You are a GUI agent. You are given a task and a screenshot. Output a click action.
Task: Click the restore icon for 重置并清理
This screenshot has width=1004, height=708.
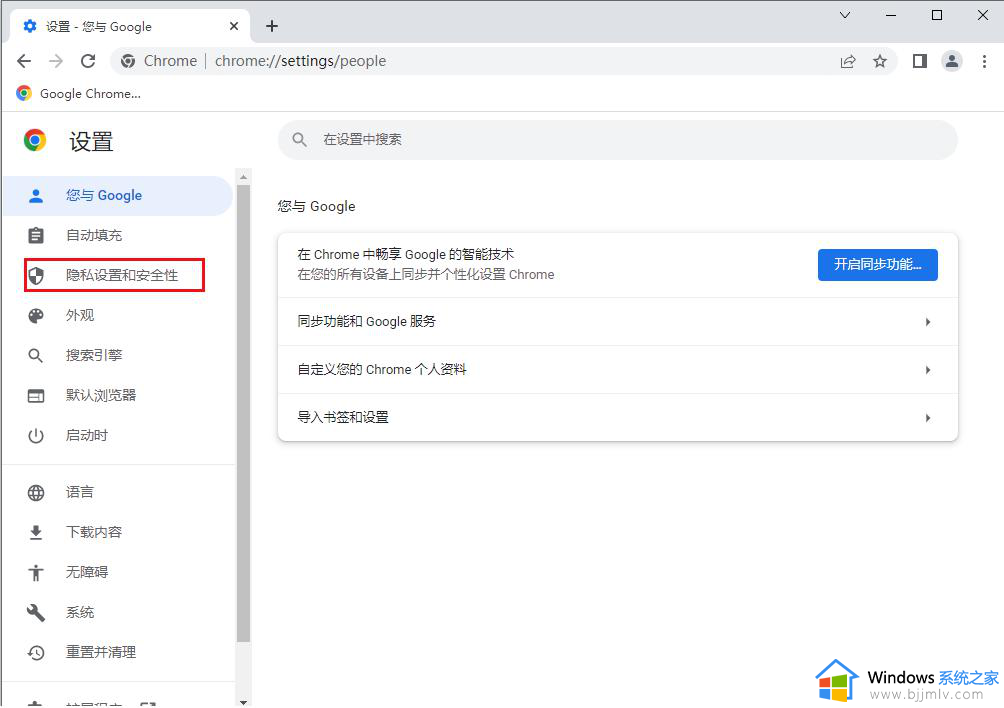[36, 652]
